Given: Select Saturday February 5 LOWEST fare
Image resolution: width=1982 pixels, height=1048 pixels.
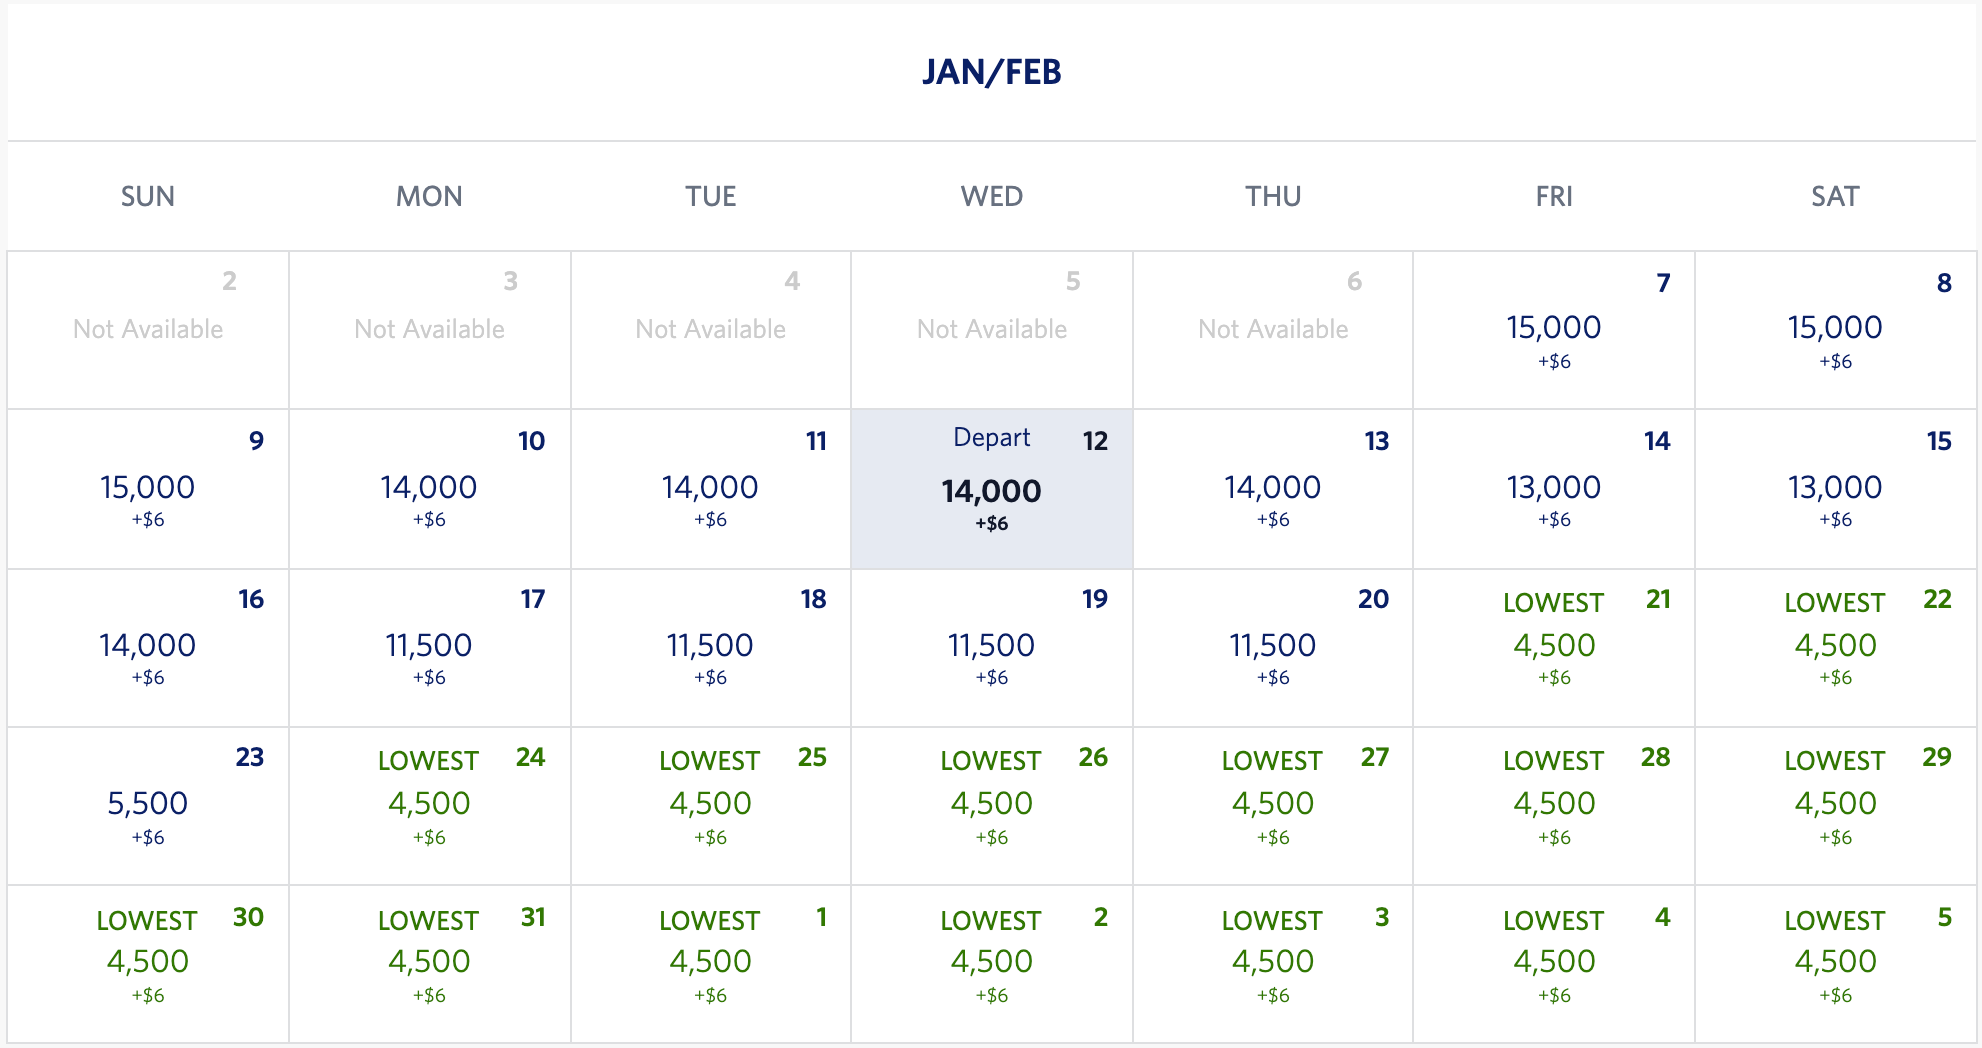Looking at the screenshot, I should pyautogui.click(x=1835, y=960).
